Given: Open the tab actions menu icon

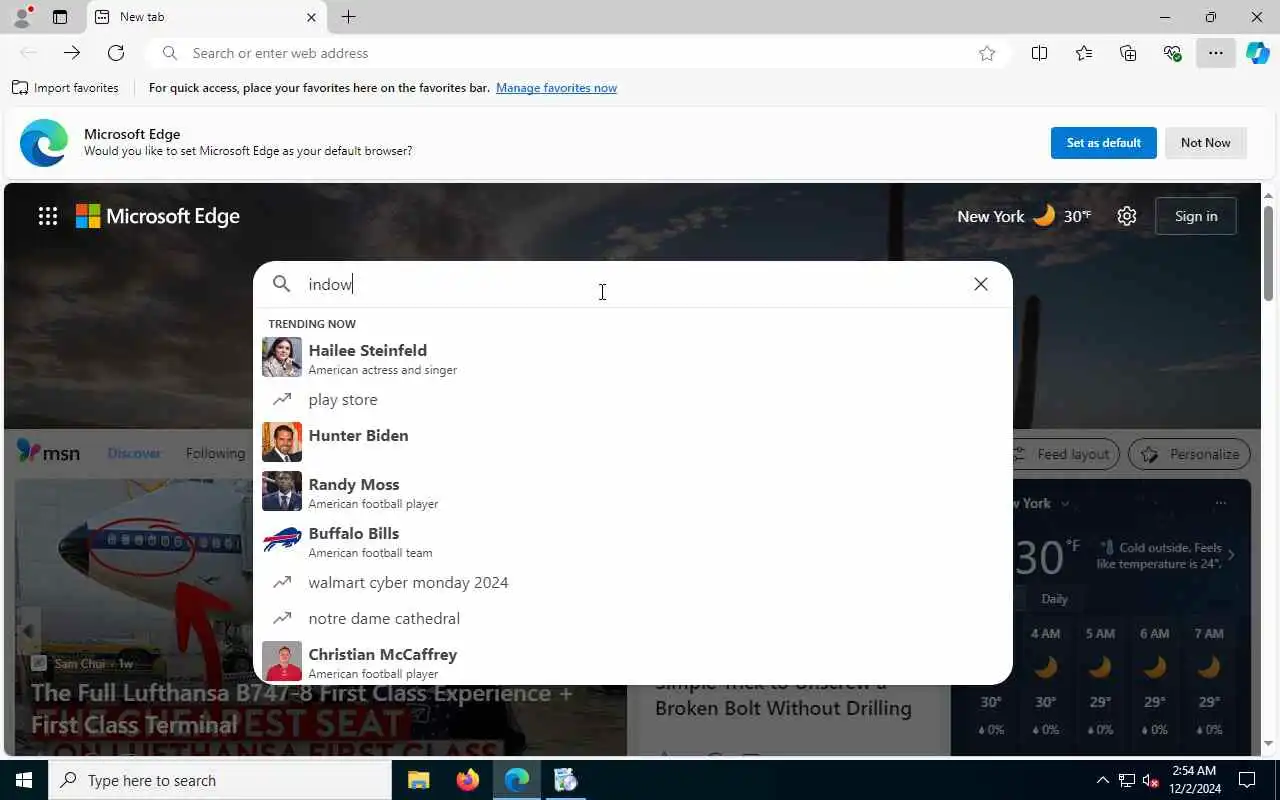Looking at the screenshot, I should pyautogui.click(x=60, y=17).
